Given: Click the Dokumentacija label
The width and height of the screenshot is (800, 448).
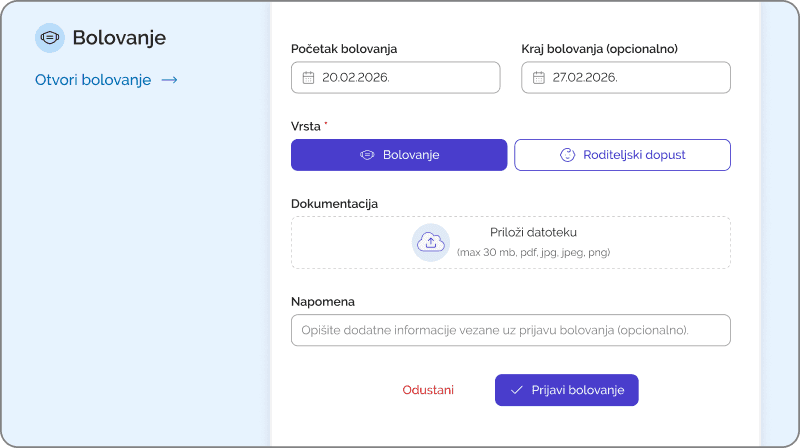Looking at the screenshot, I should tap(334, 204).
